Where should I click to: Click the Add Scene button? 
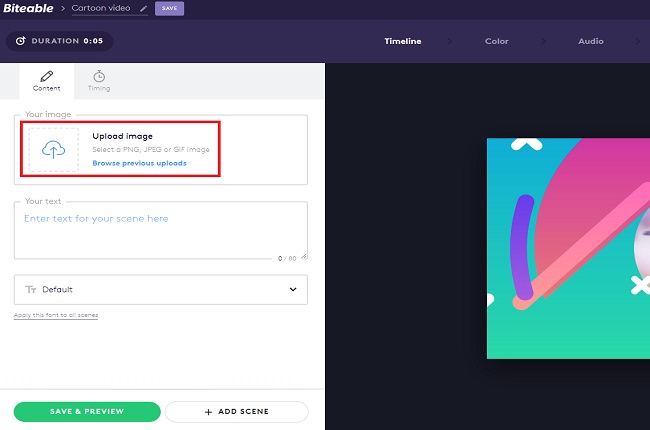(x=236, y=412)
